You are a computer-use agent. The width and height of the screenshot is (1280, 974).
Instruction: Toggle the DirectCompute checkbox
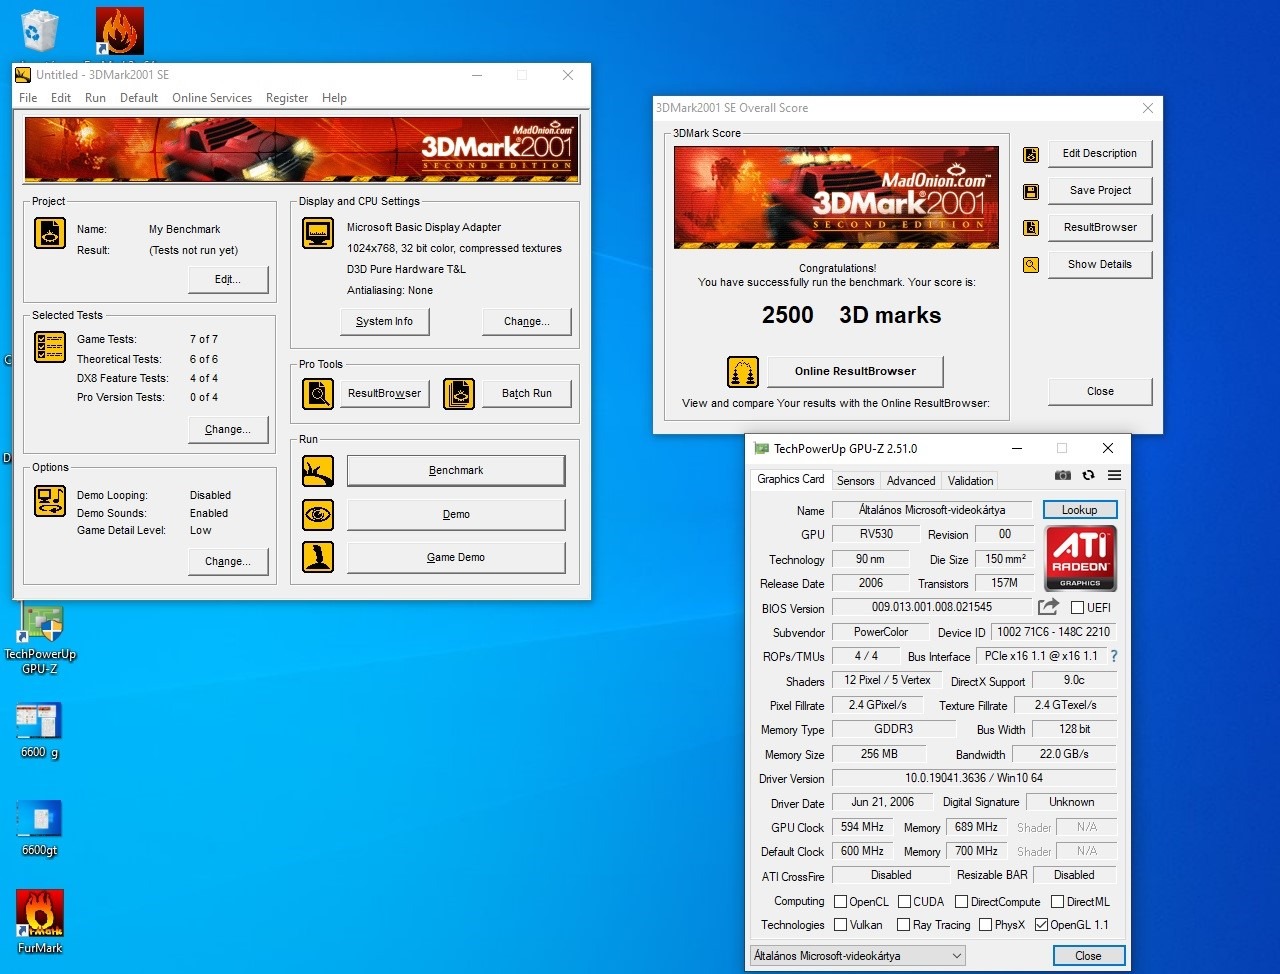(961, 901)
